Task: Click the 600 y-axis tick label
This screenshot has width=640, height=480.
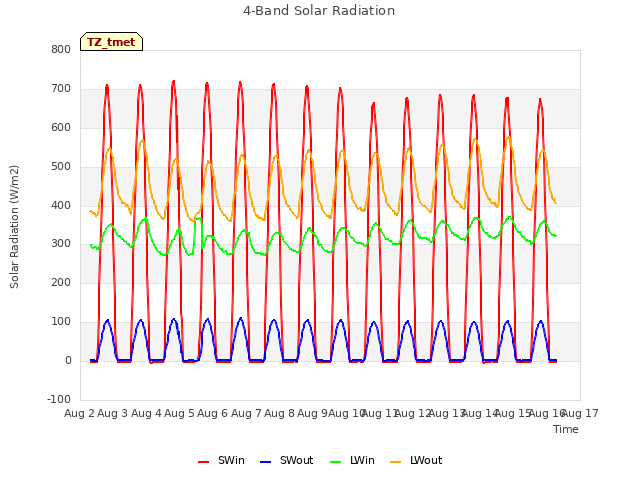Action: (61, 128)
